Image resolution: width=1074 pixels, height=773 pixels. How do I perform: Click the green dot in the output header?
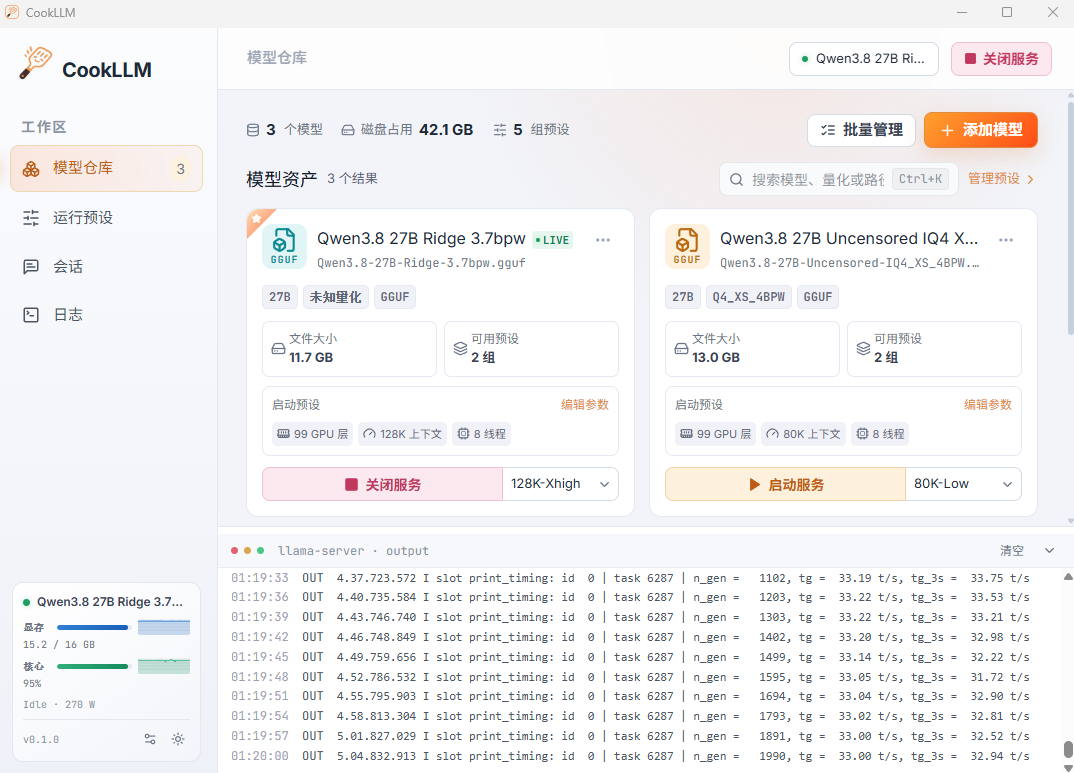pos(260,550)
